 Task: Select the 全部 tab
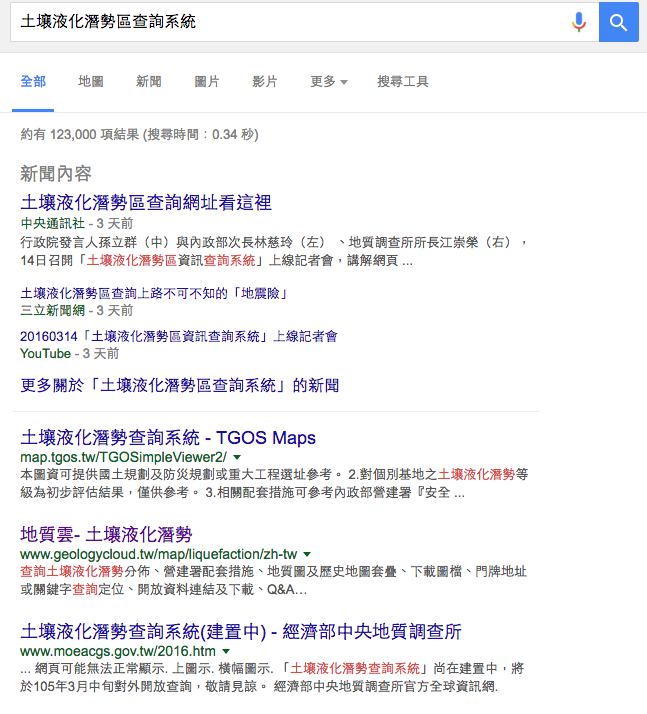pyautogui.click(x=33, y=82)
